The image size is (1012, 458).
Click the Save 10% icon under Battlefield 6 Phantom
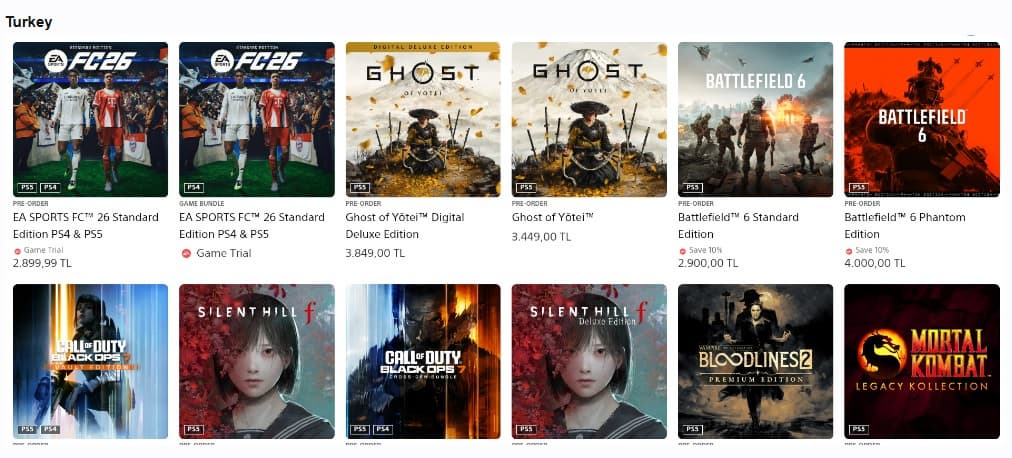point(848,251)
